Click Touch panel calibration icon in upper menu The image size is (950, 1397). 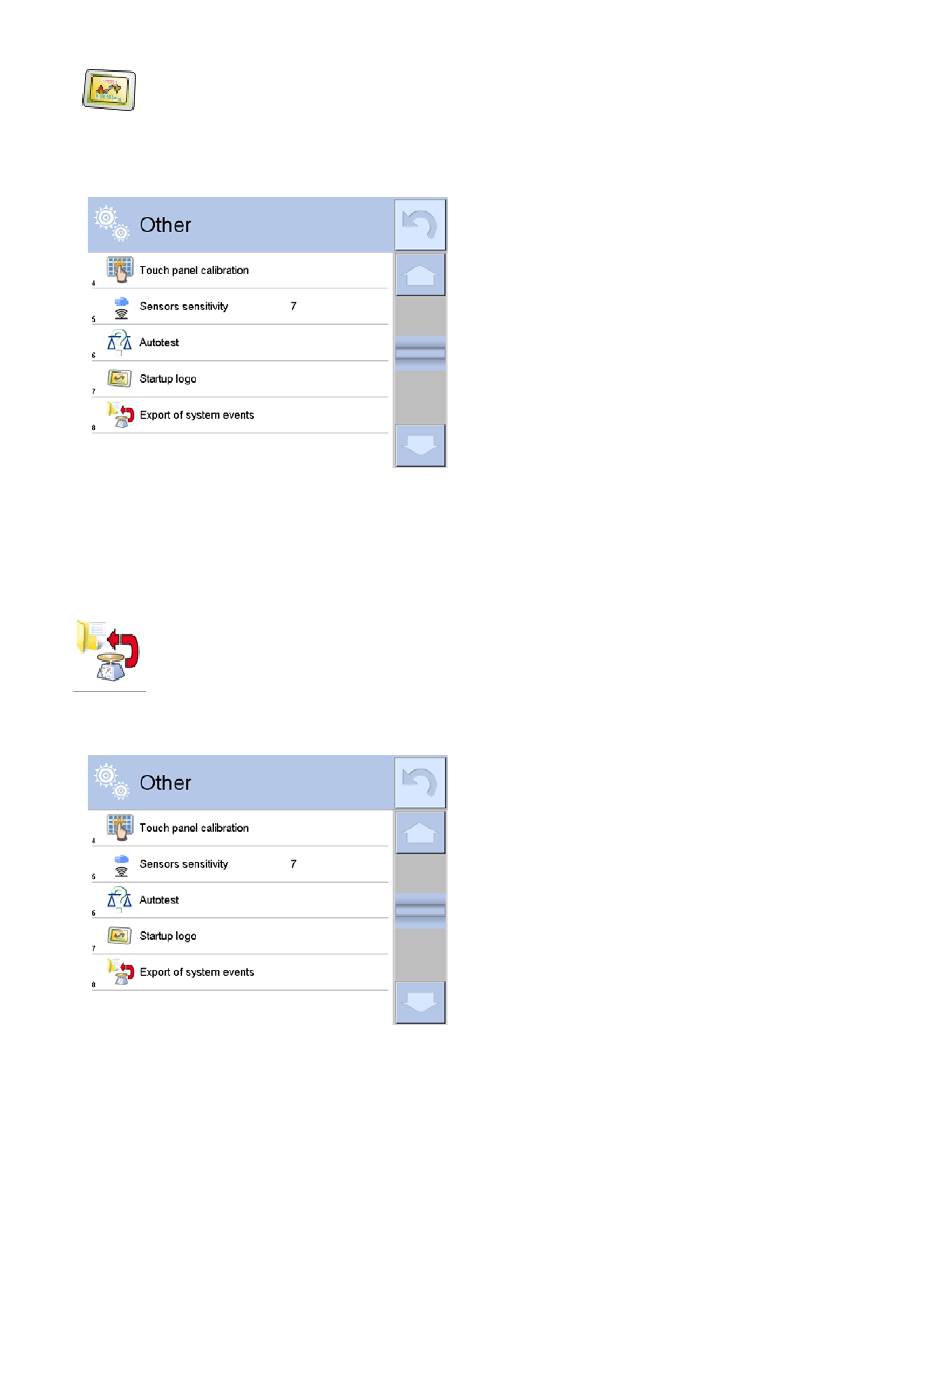tap(120, 270)
